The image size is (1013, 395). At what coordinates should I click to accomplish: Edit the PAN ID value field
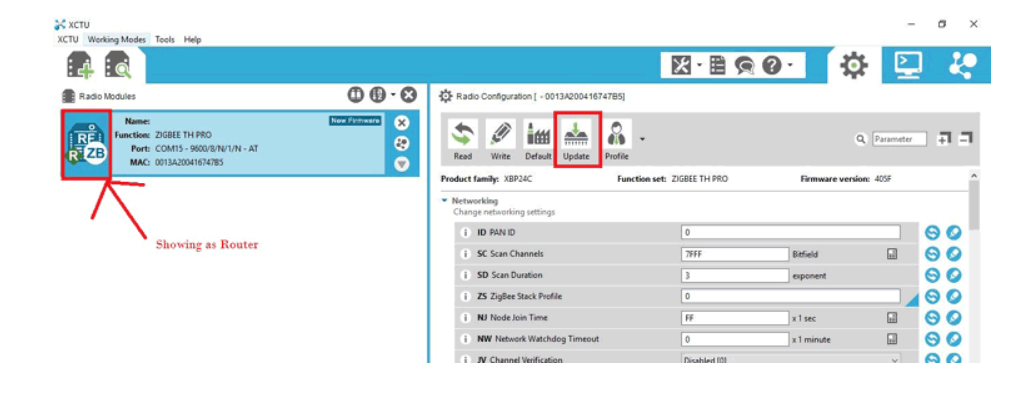[790, 233]
